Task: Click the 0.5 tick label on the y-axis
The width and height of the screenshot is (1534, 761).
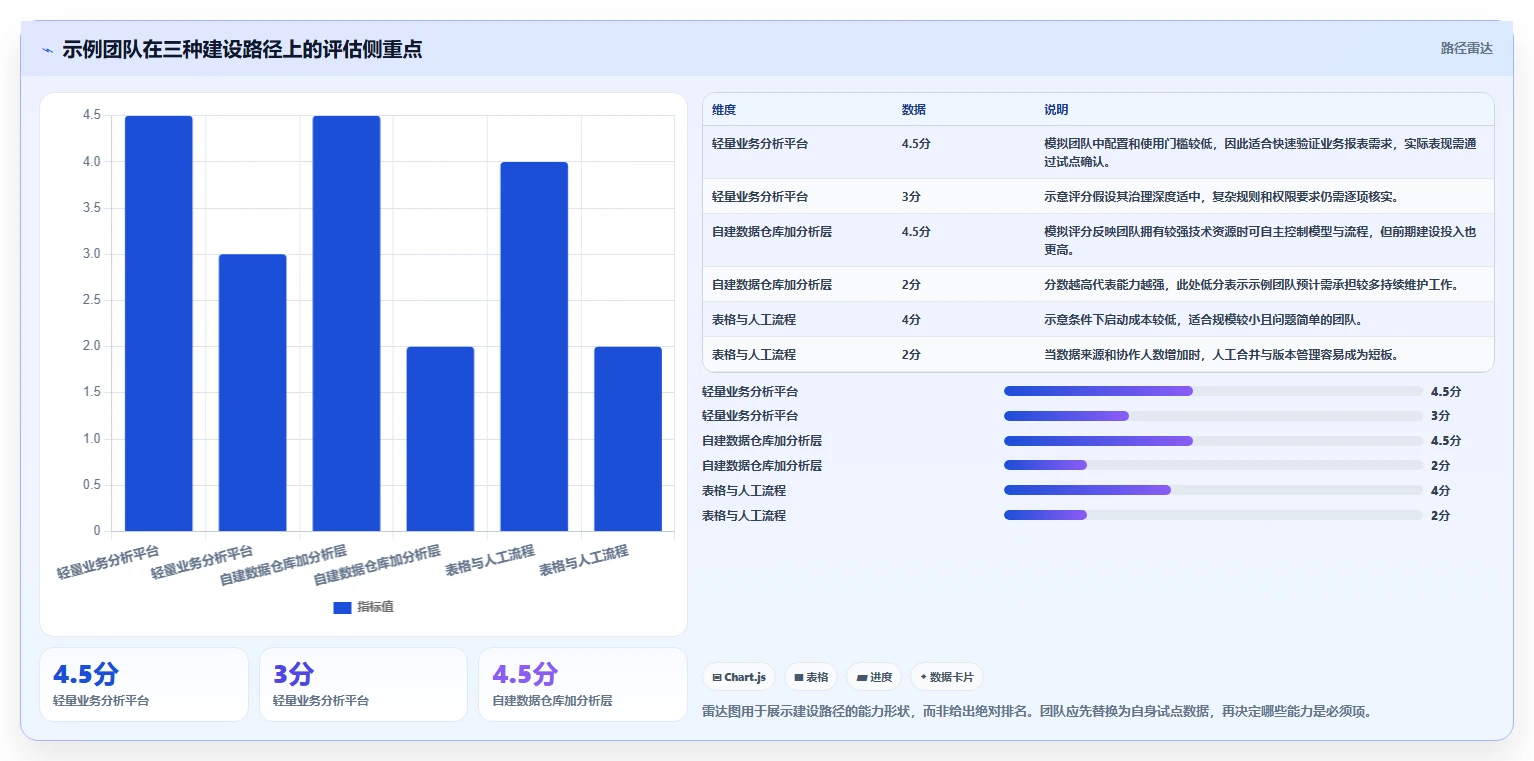Action: tap(91, 485)
